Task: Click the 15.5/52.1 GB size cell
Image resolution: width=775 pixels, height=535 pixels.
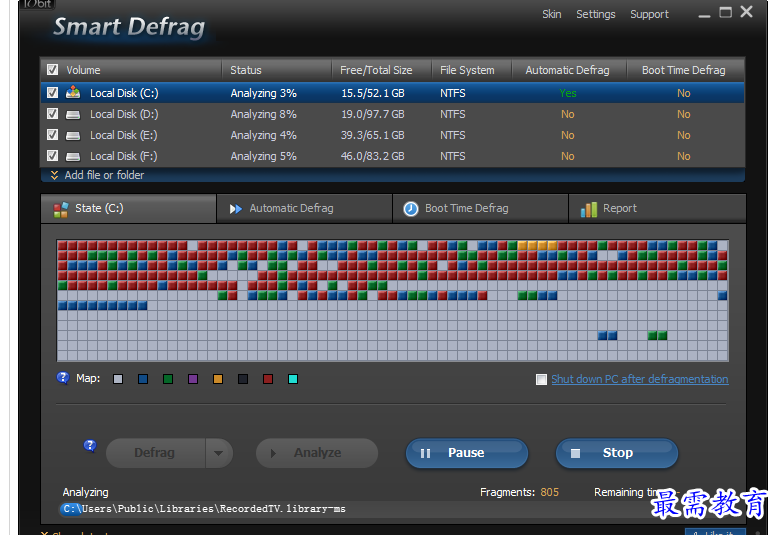Action: click(x=373, y=93)
